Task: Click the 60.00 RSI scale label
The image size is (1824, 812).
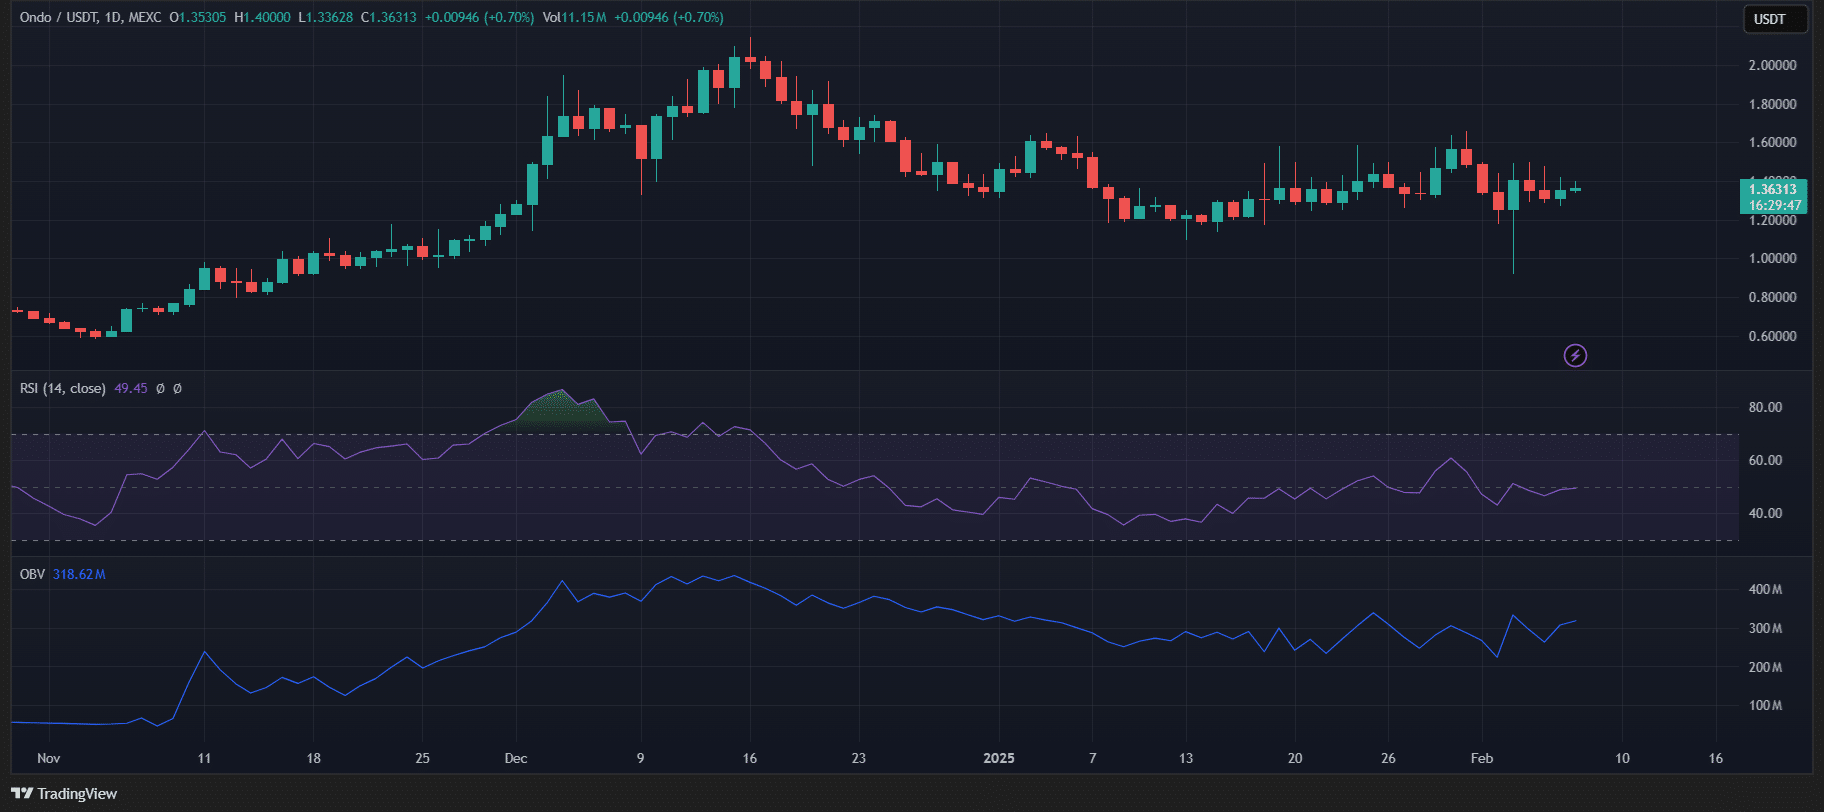Action: (1765, 460)
